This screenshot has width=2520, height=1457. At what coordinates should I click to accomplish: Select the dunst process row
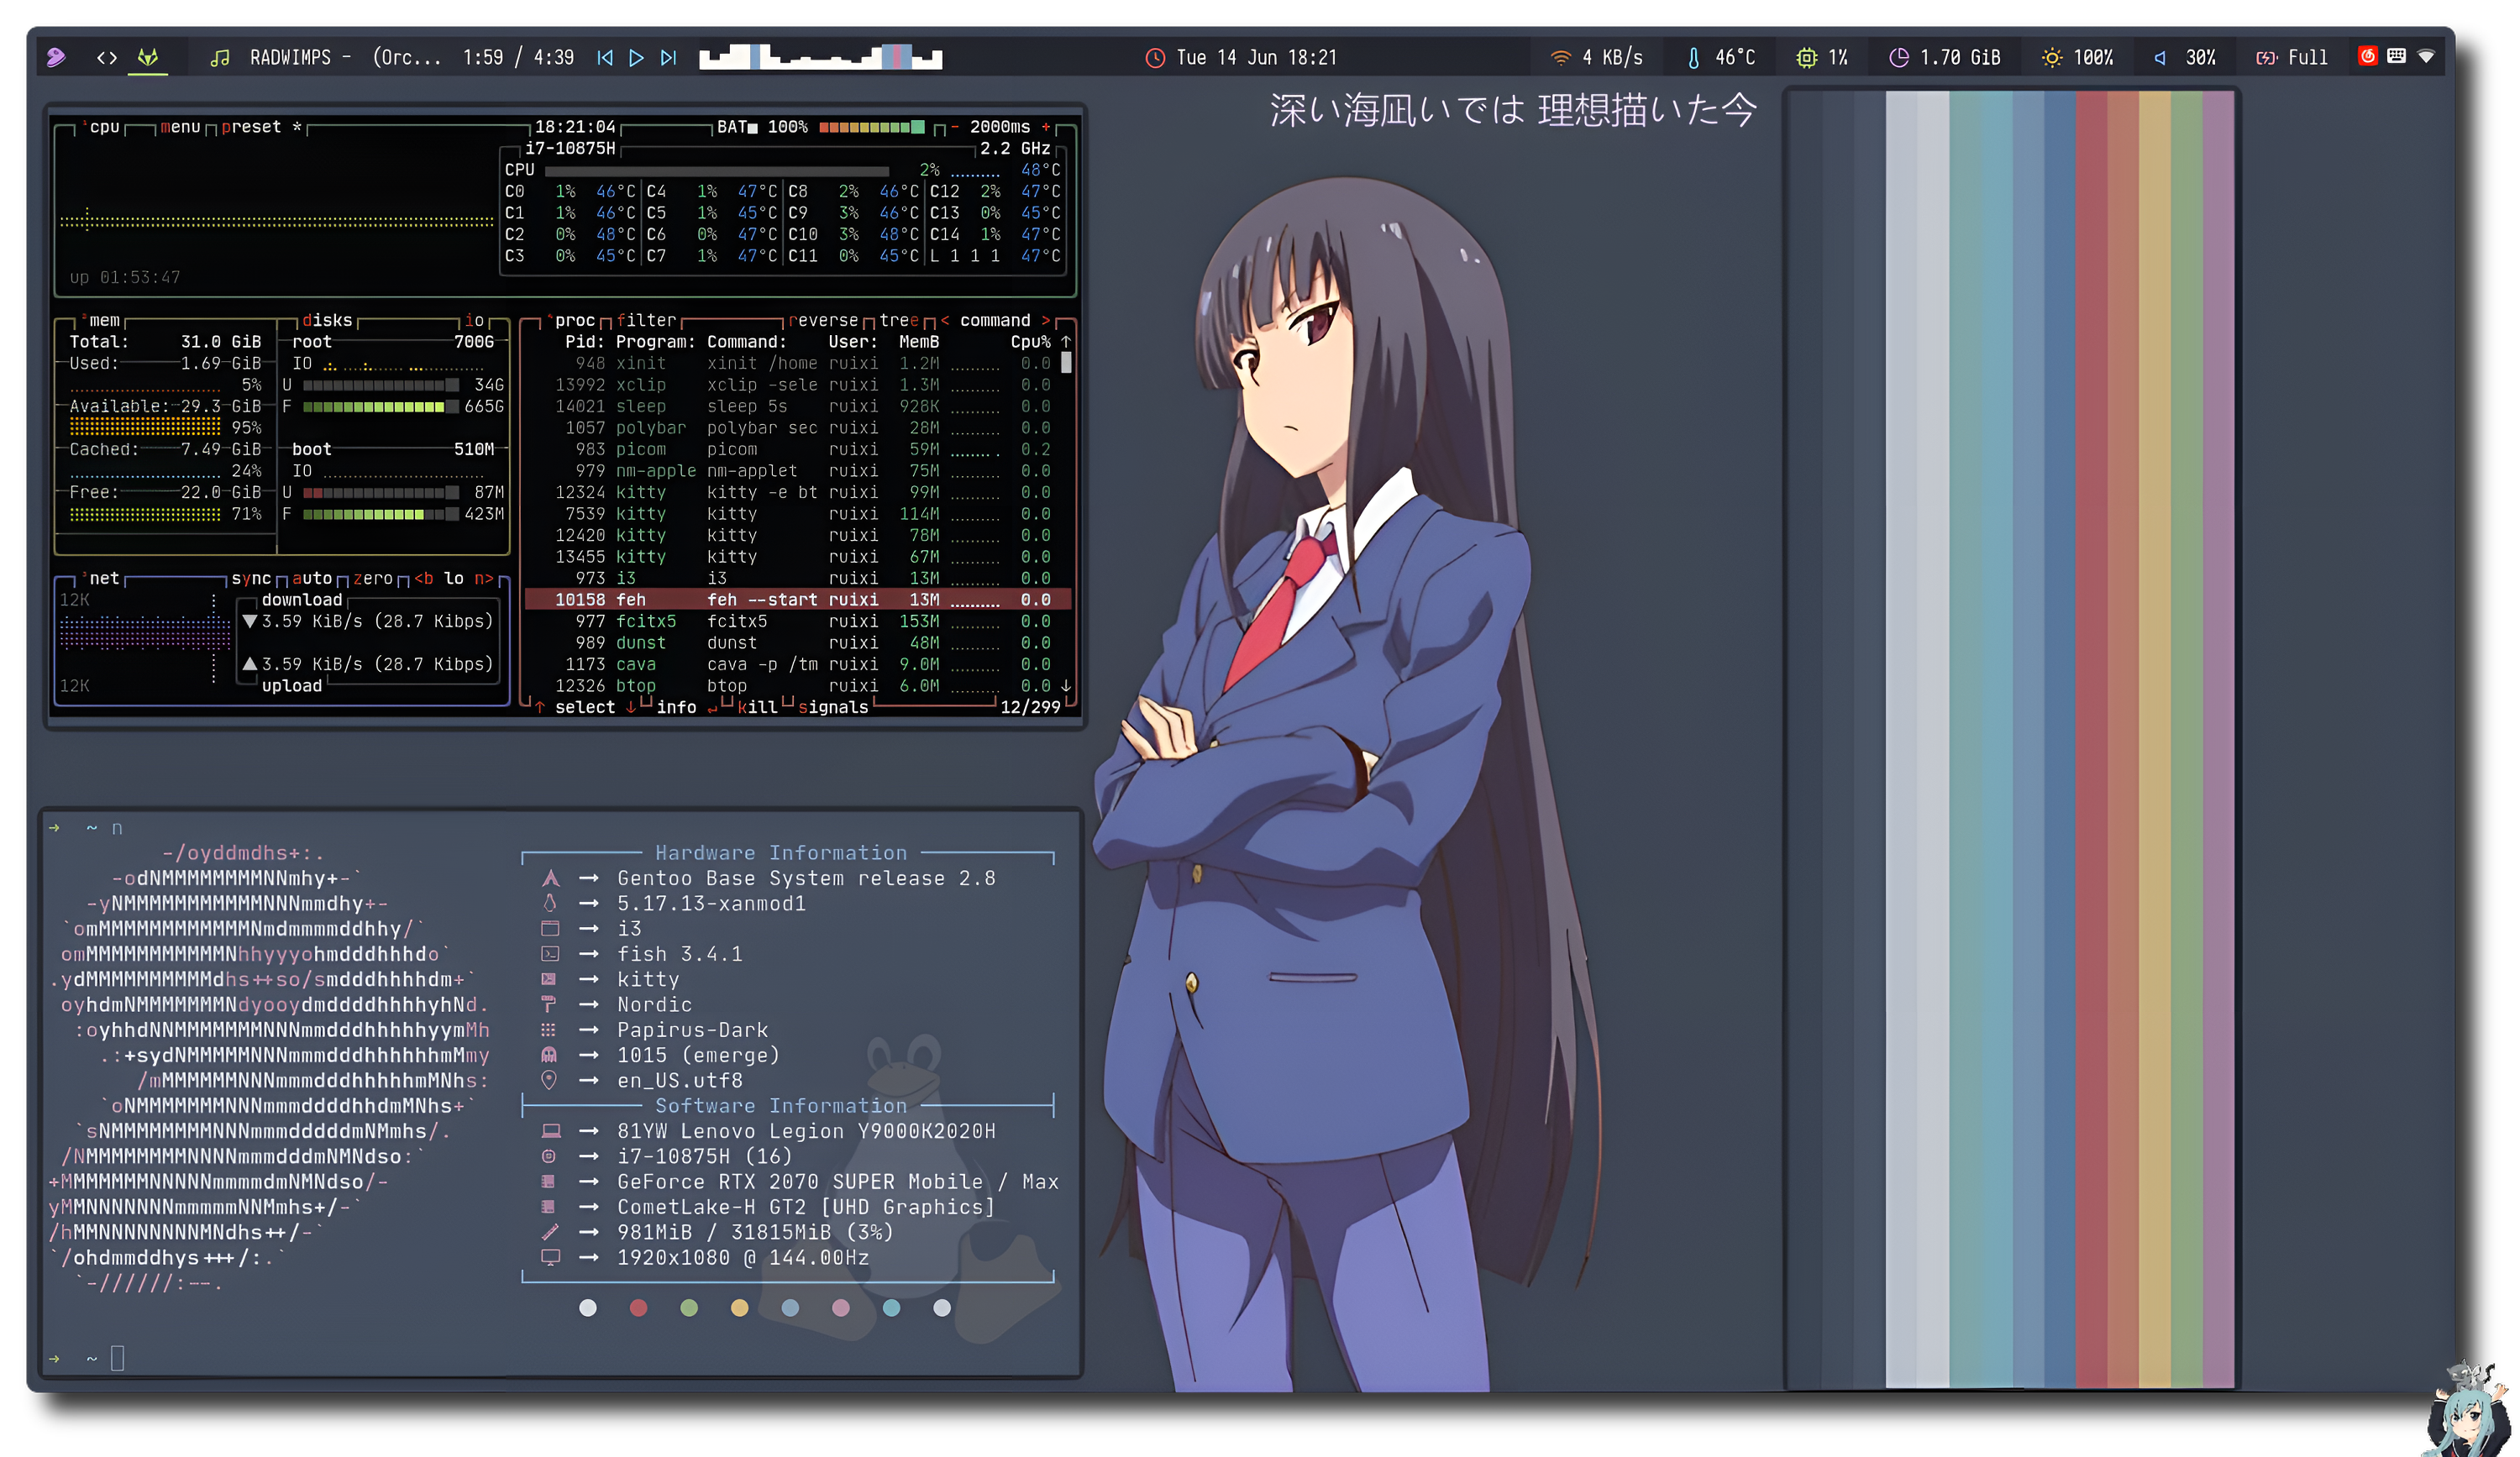click(x=798, y=643)
